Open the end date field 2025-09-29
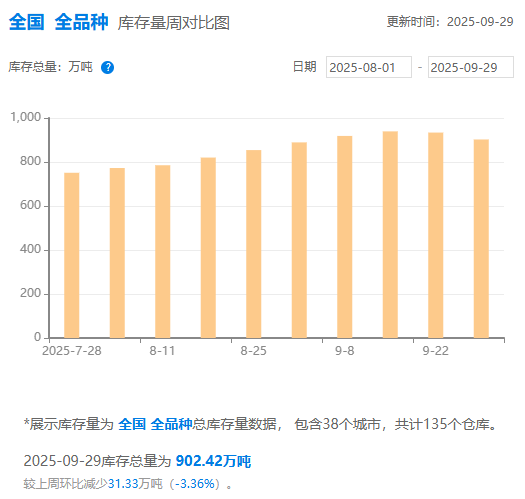The height and width of the screenshot is (499, 525). coord(470,67)
